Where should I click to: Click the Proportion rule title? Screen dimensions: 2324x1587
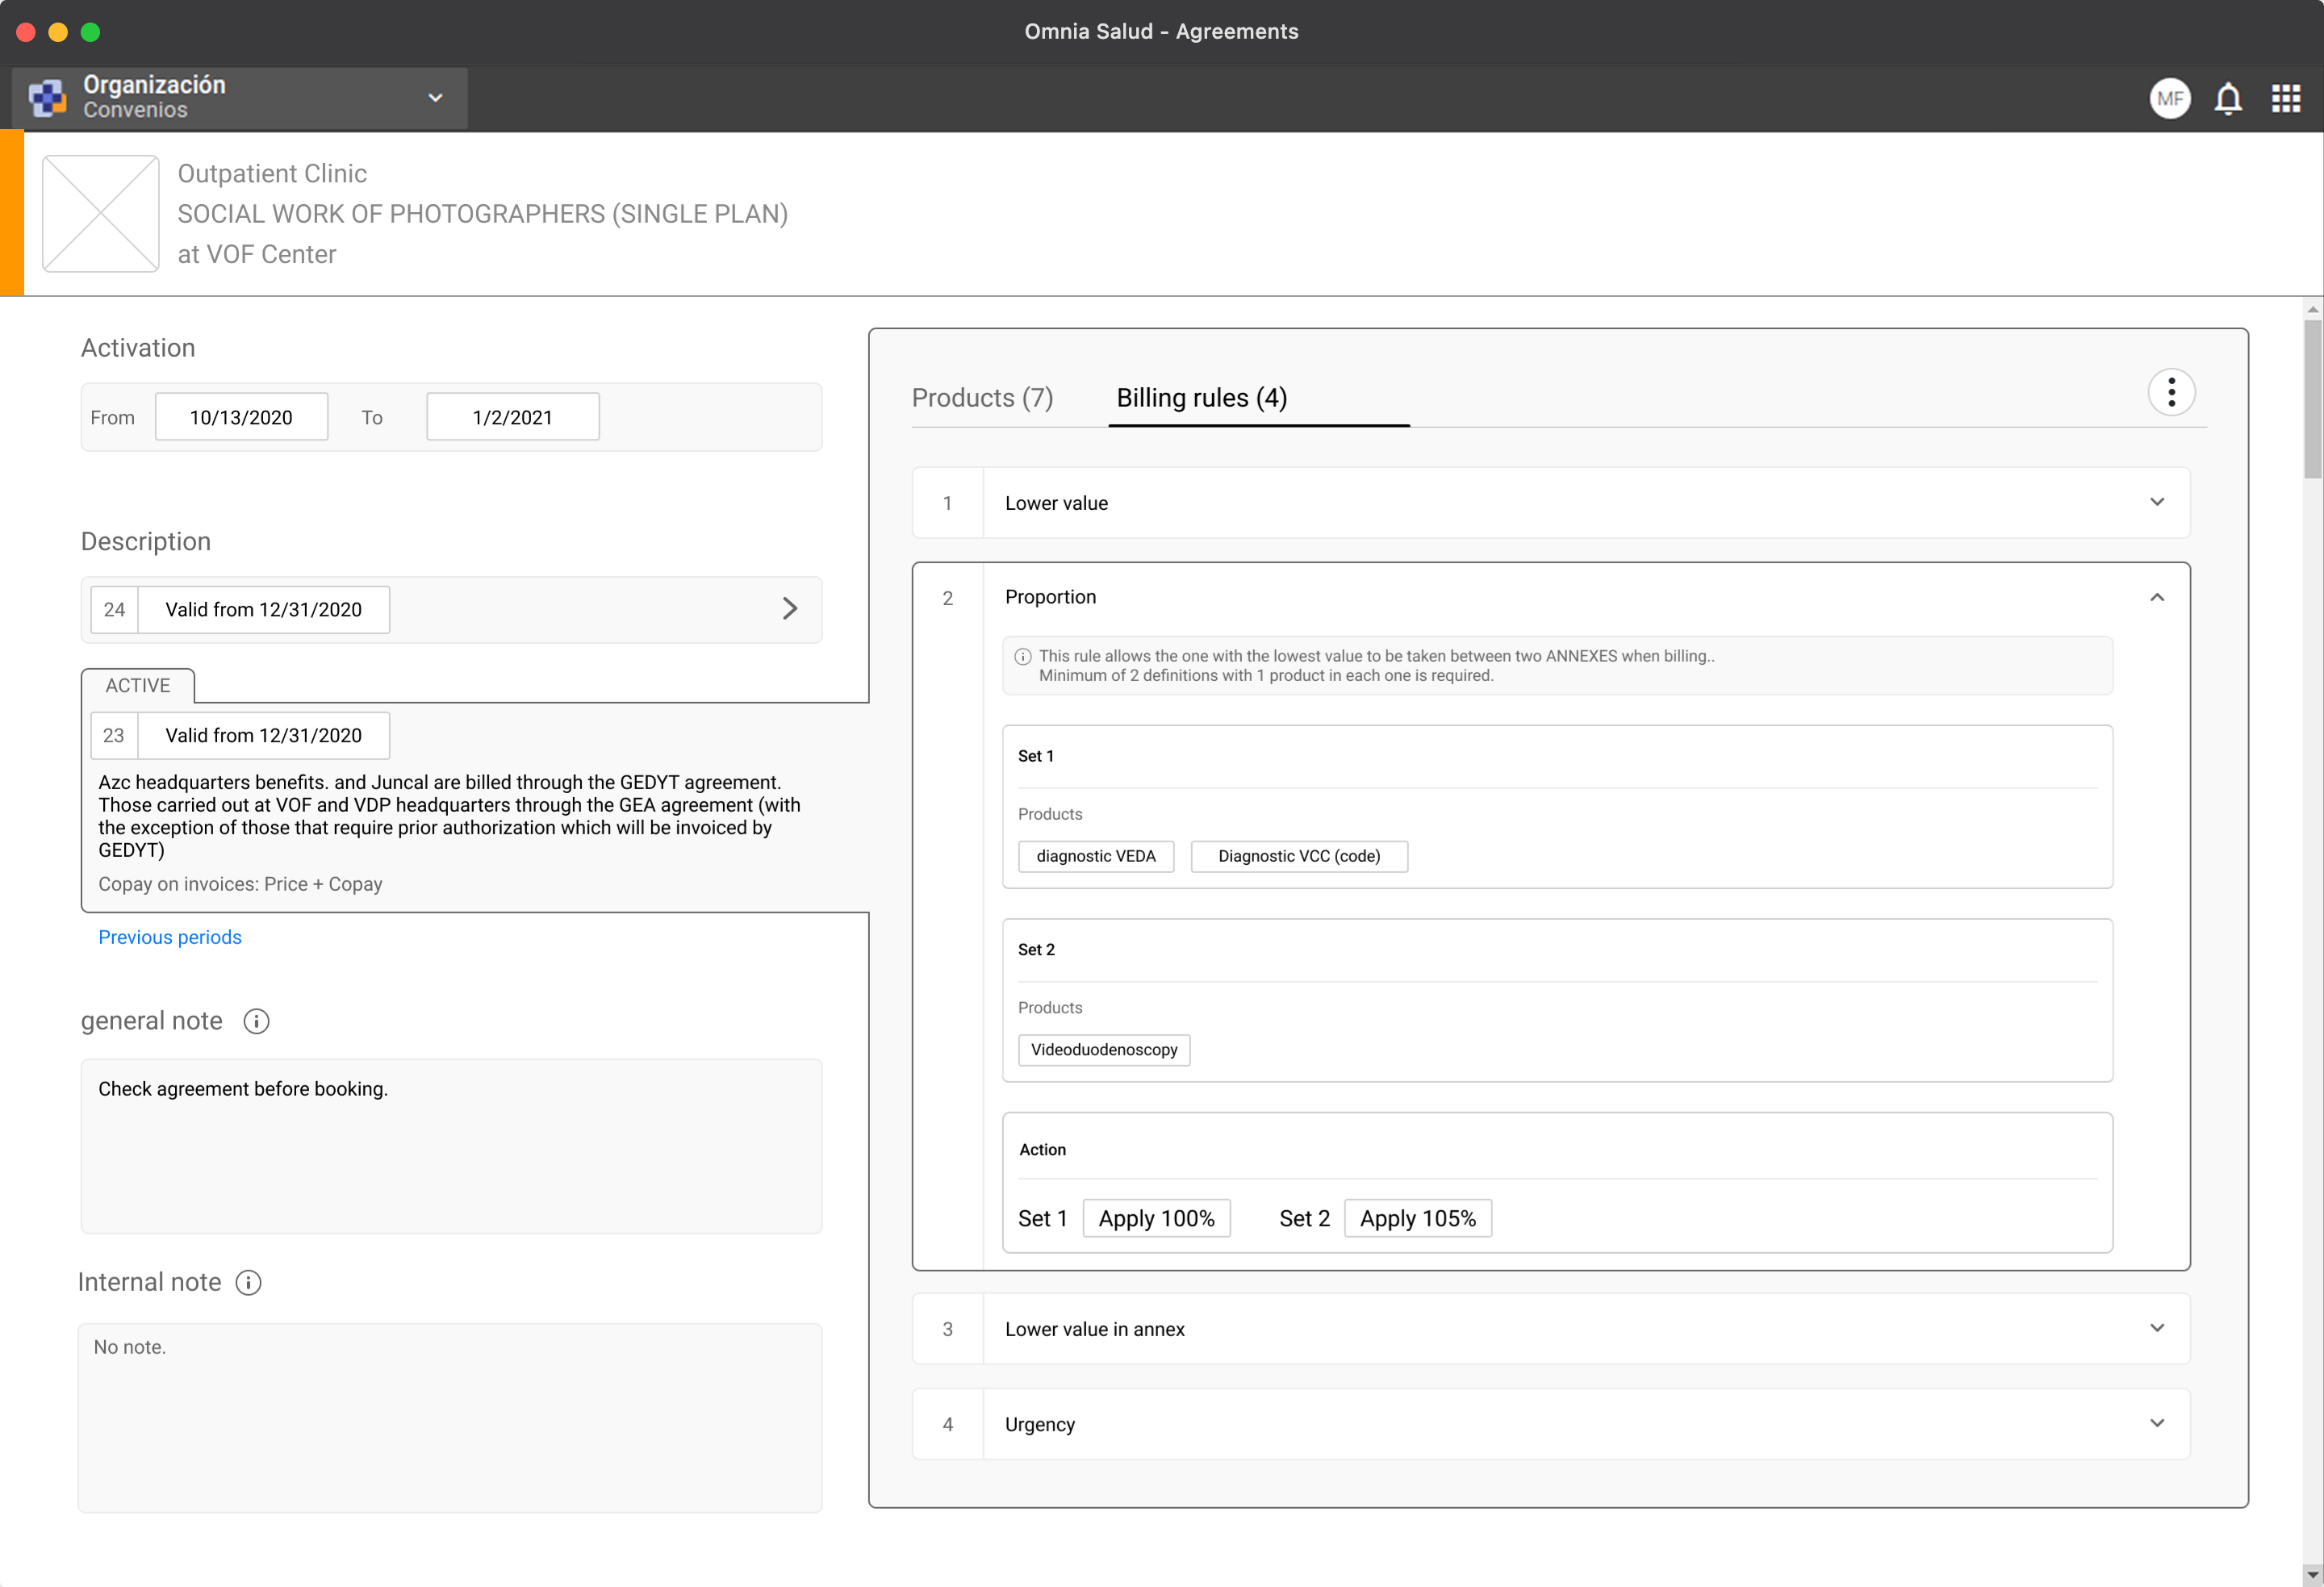(1050, 597)
